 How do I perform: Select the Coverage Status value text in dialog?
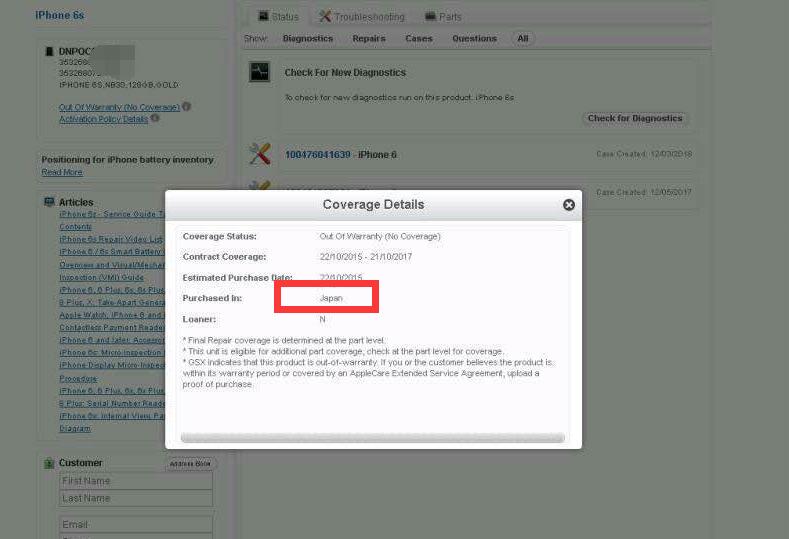click(380, 236)
